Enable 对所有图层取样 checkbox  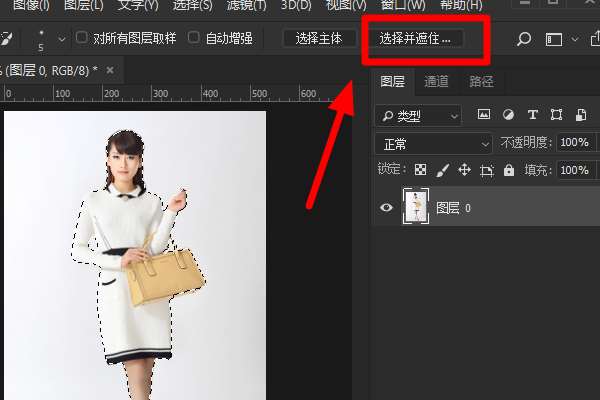82,38
